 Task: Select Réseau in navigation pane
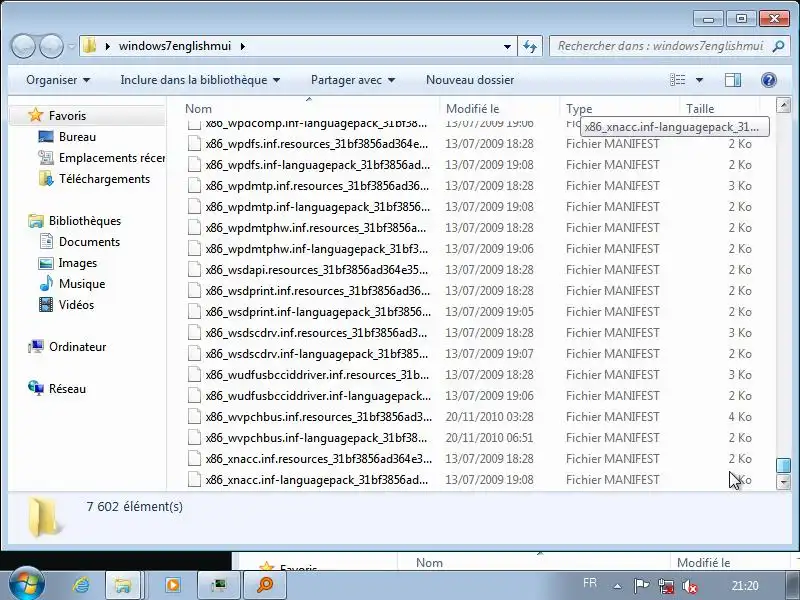point(57,389)
